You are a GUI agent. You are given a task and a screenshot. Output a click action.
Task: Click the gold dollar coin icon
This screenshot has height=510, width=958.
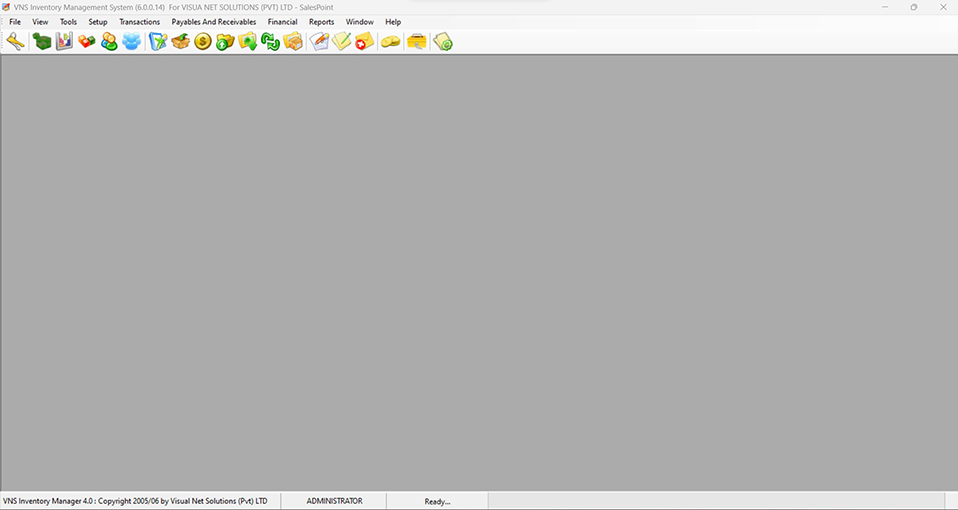pos(203,42)
